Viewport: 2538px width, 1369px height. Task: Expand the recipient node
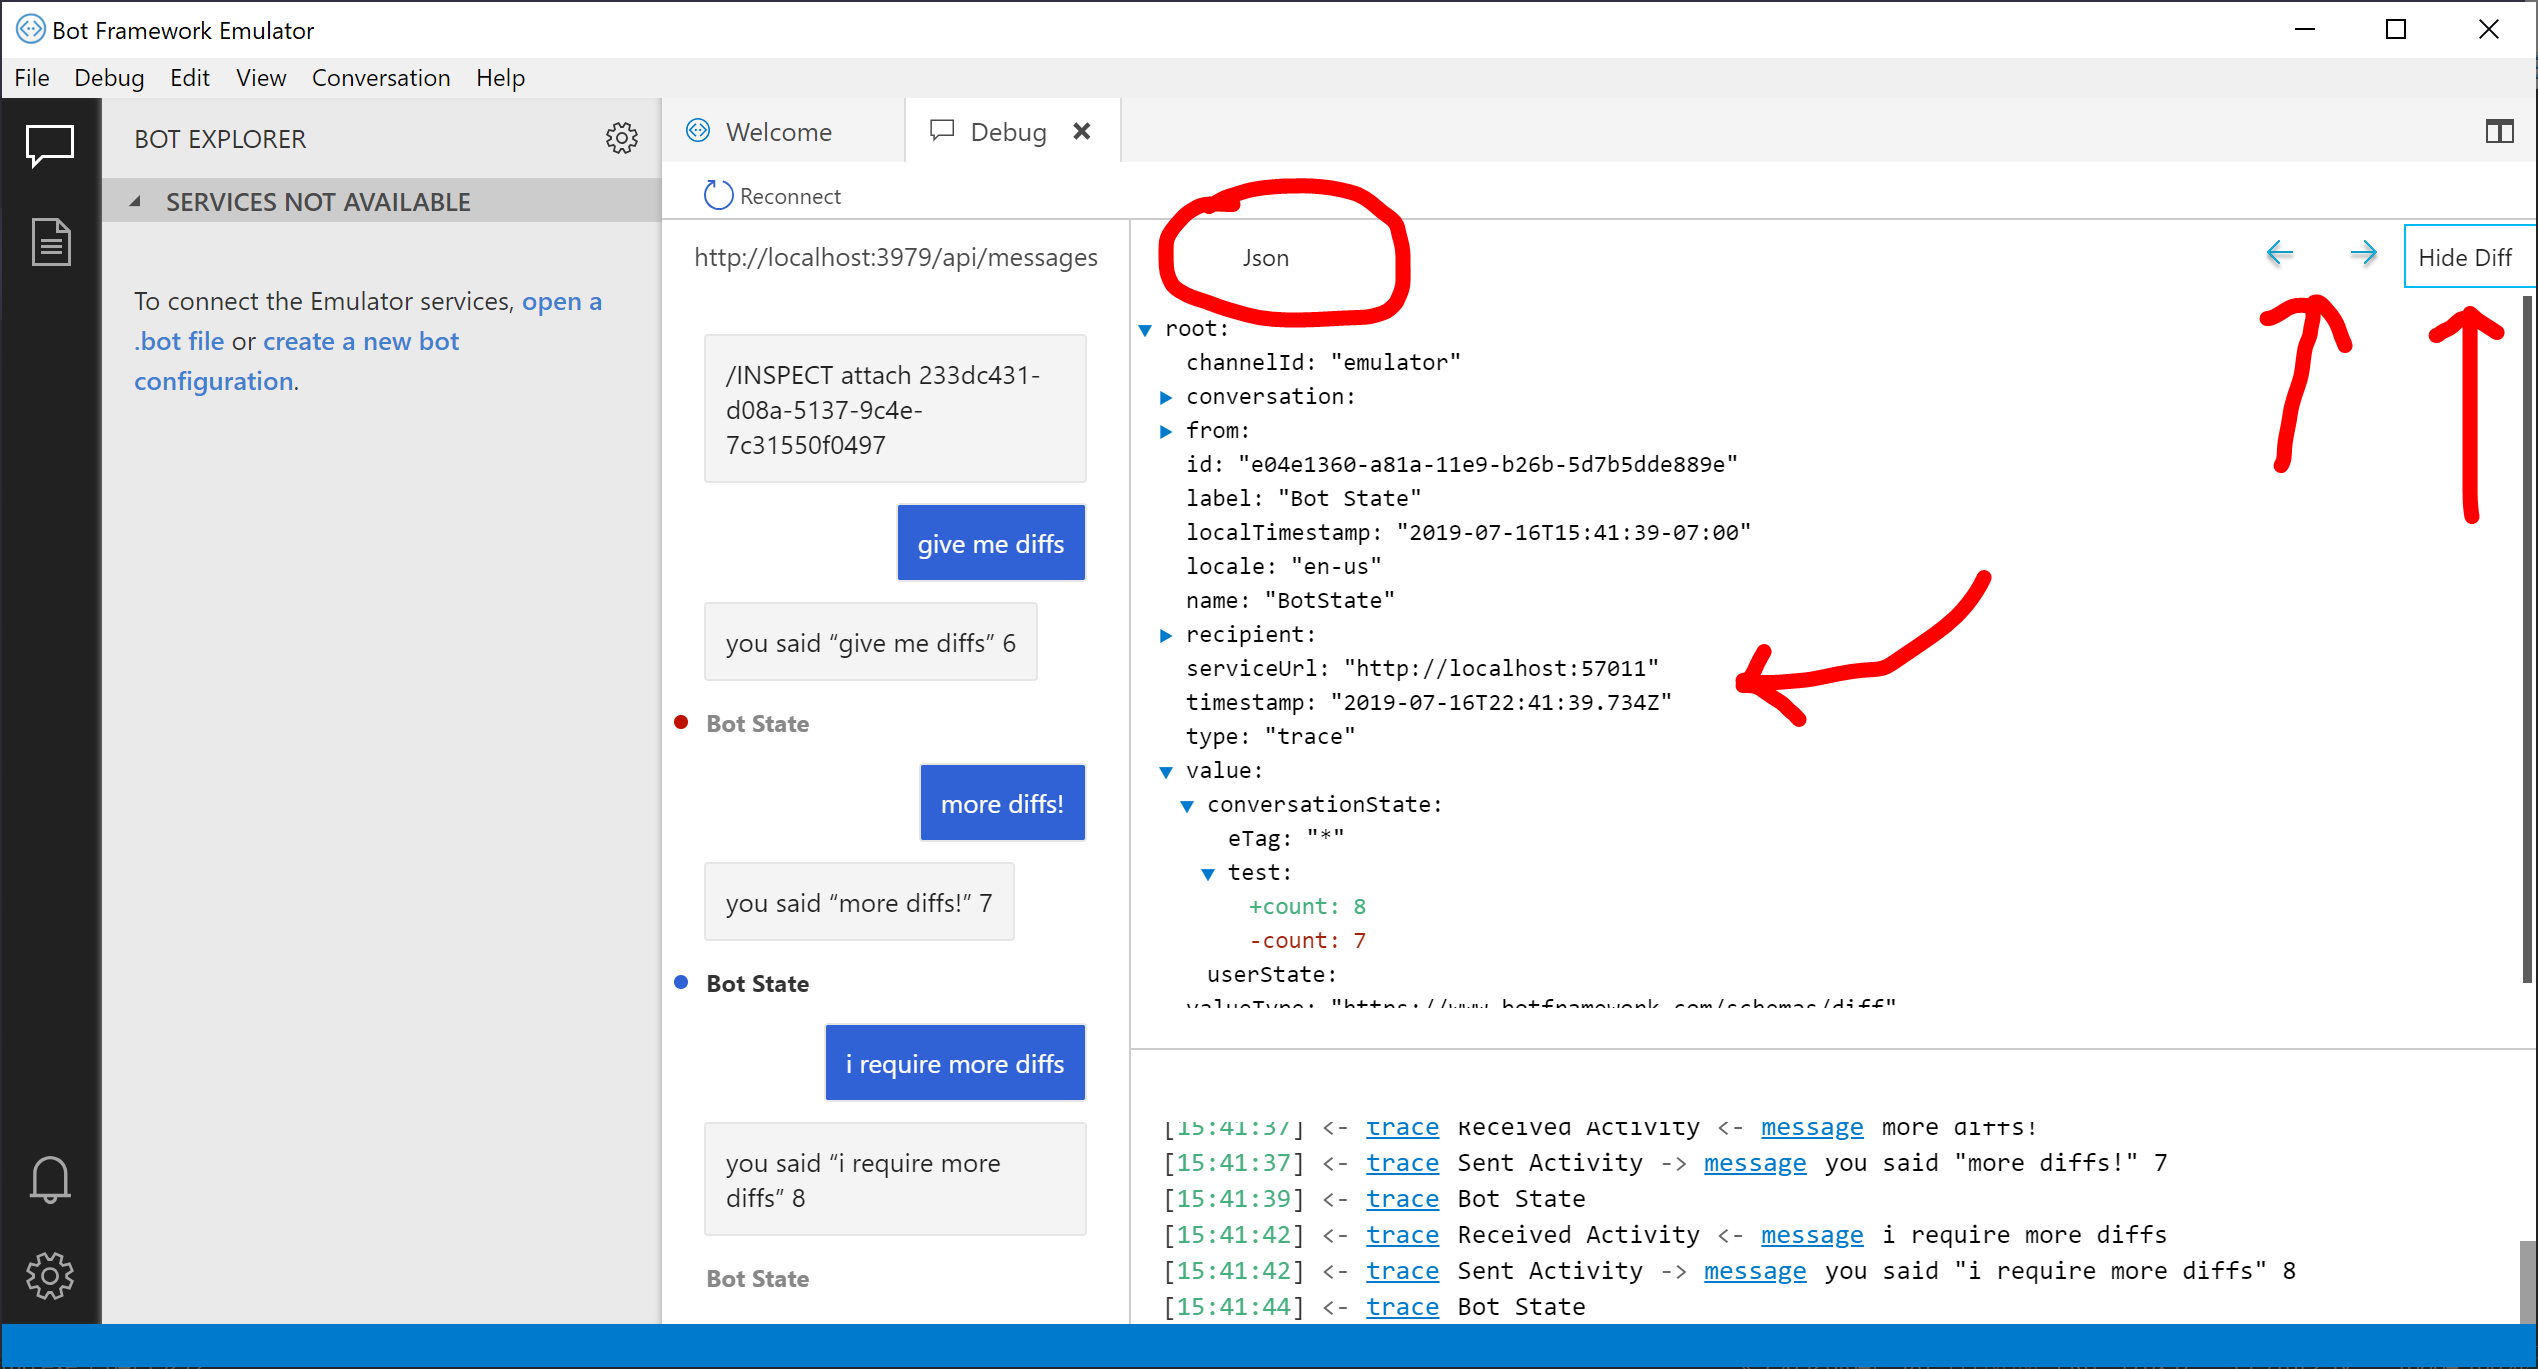pos(1166,635)
